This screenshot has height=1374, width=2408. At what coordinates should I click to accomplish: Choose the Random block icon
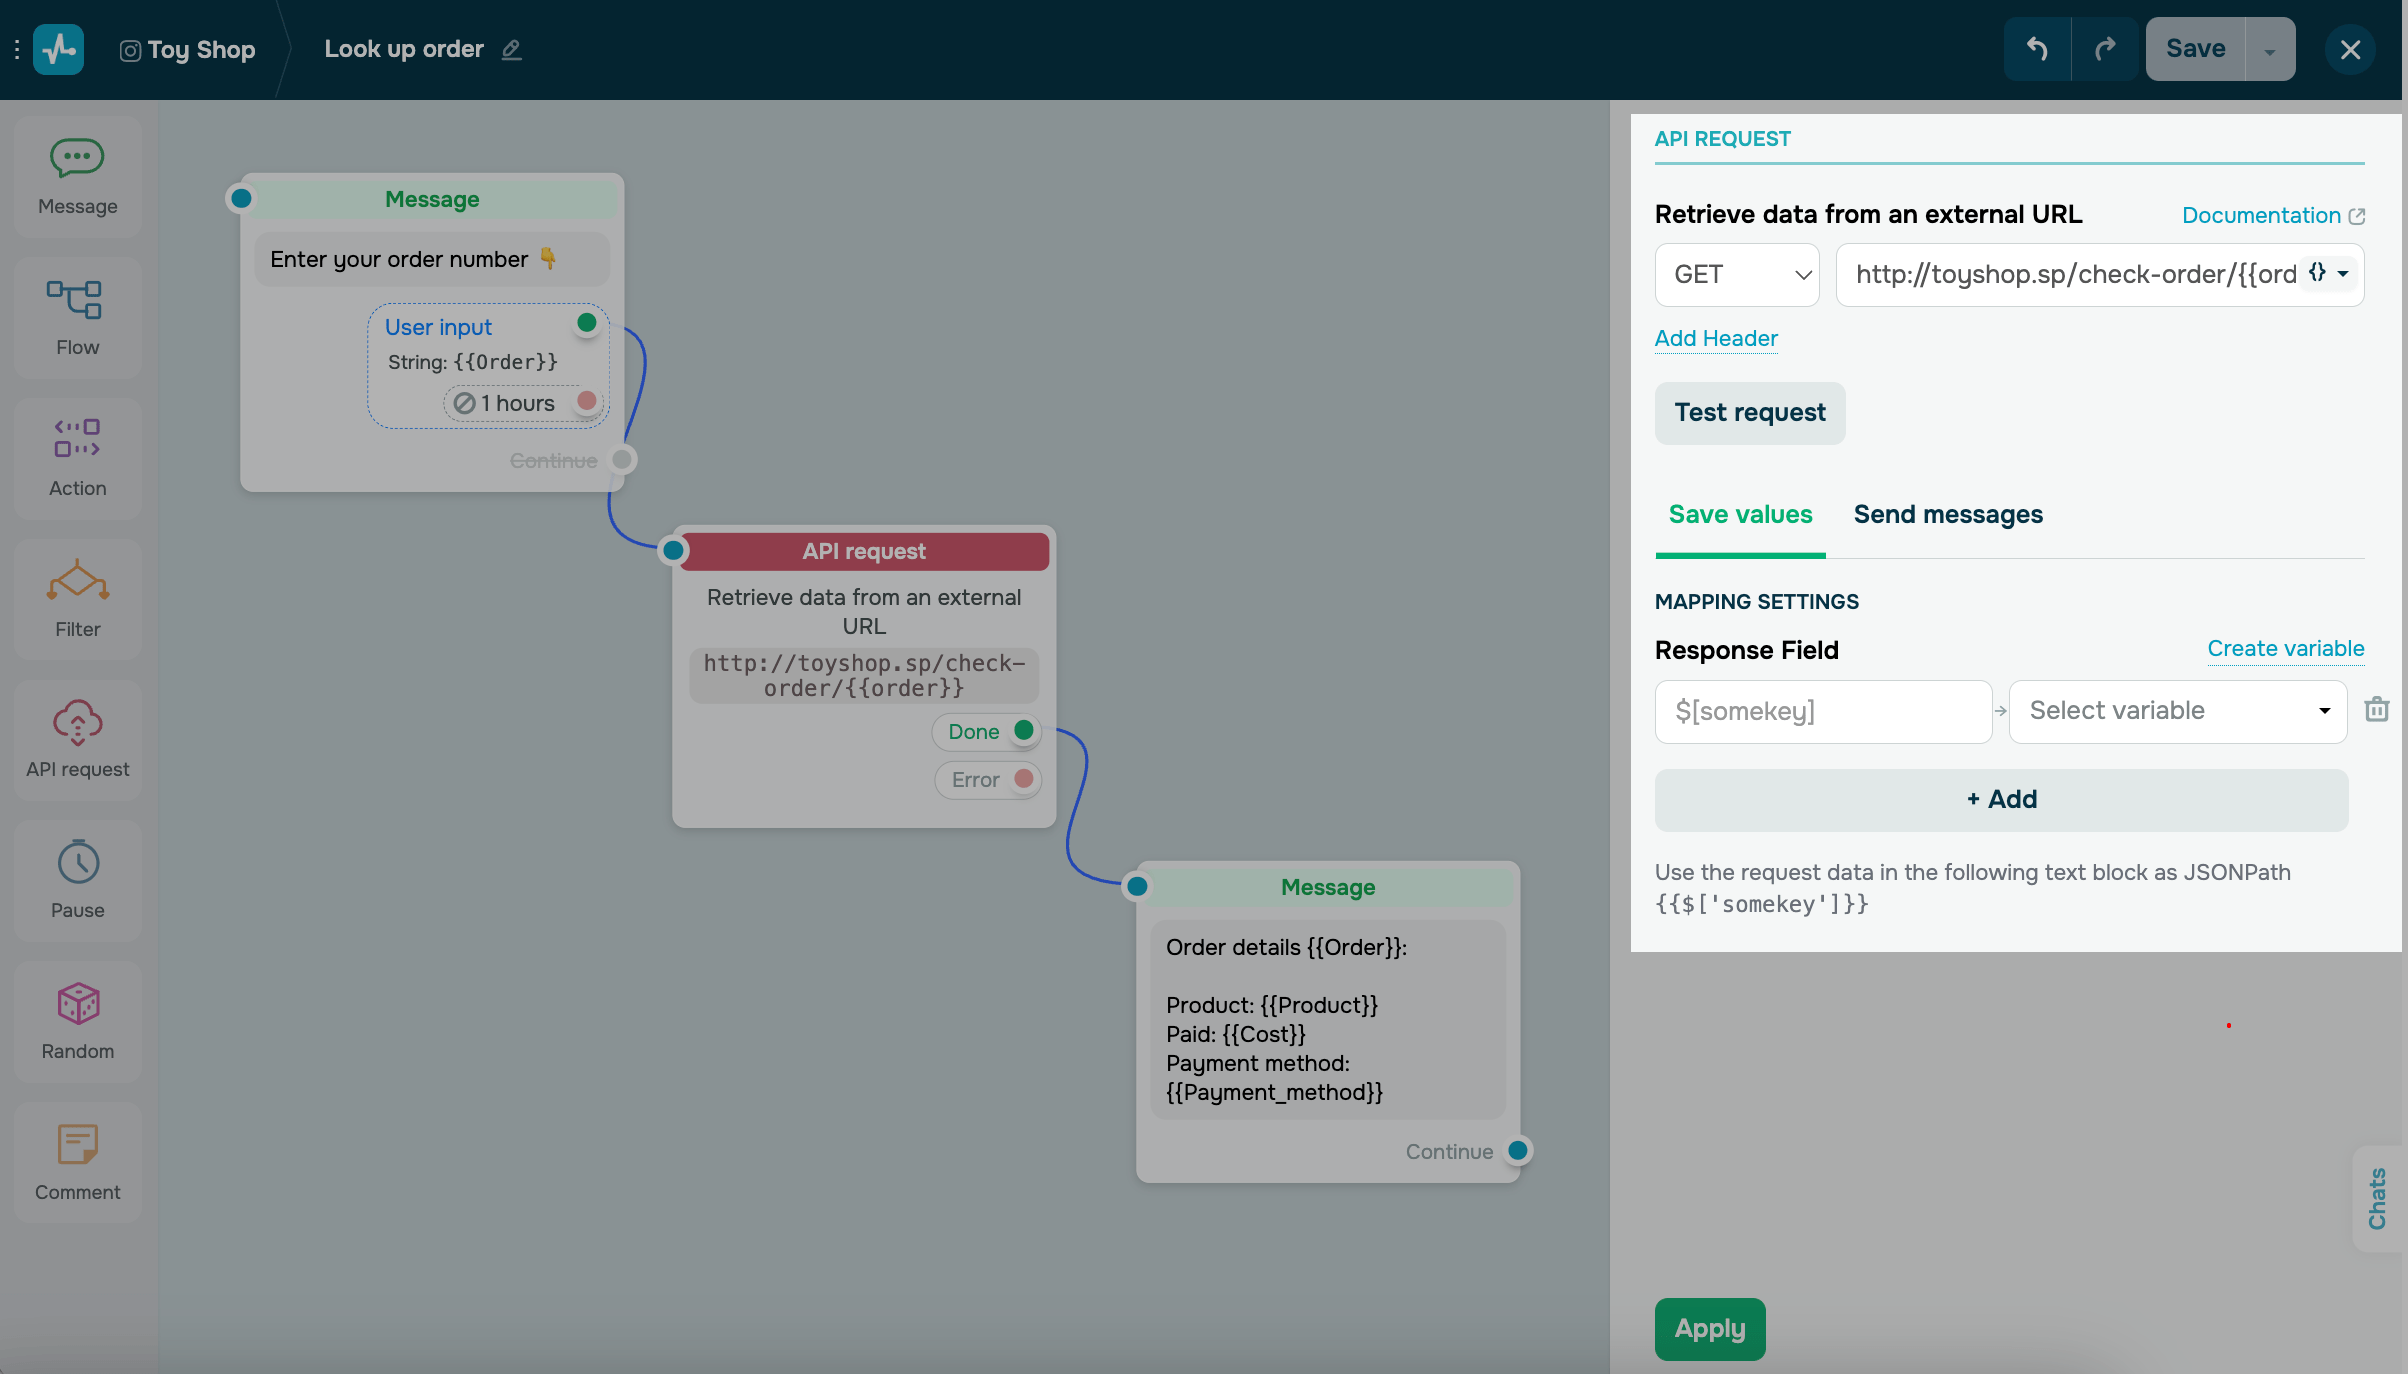(77, 1021)
